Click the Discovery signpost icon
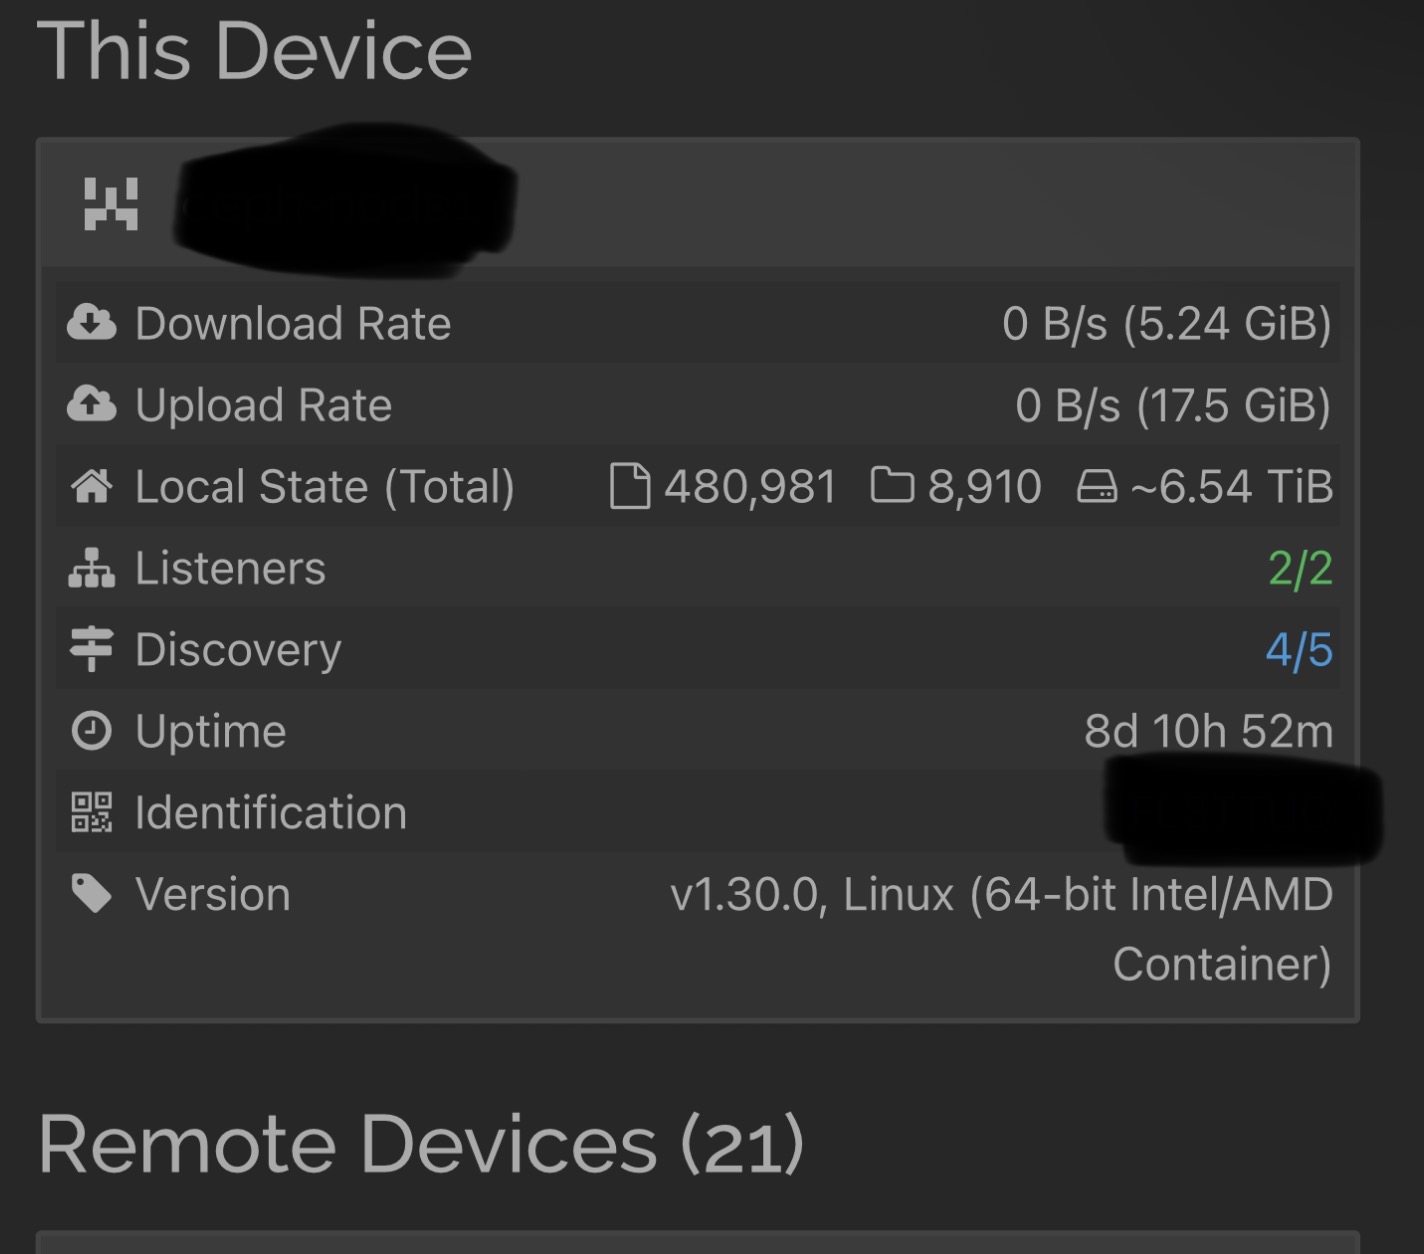This screenshot has height=1254, width=1424. pos(92,649)
